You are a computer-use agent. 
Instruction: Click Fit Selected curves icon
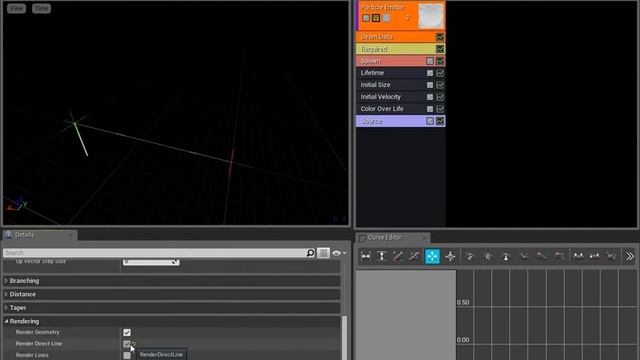pyautogui.click(x=414, y=256)
